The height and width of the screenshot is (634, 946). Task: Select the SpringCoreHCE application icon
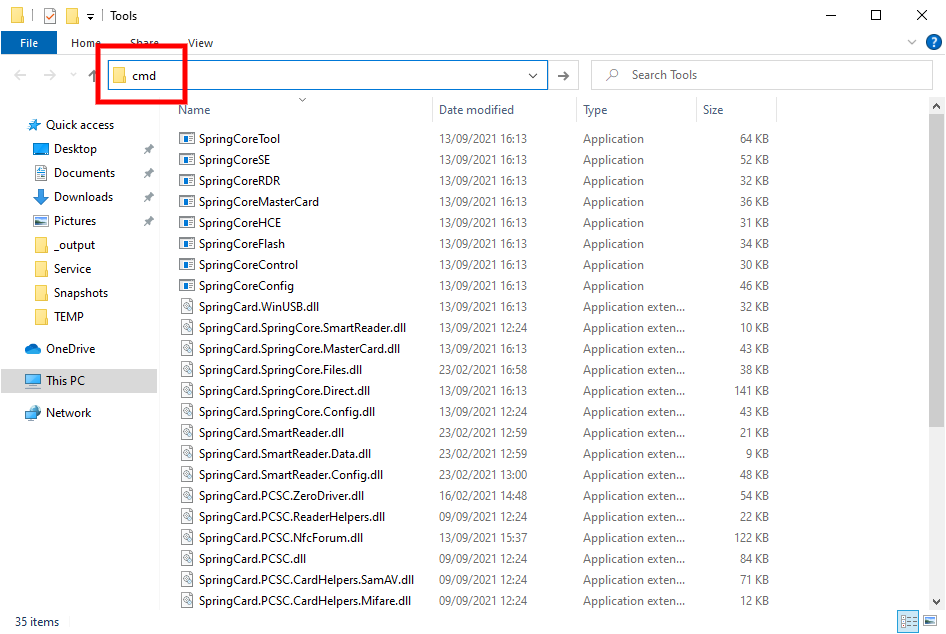click(x=187, y=223)
